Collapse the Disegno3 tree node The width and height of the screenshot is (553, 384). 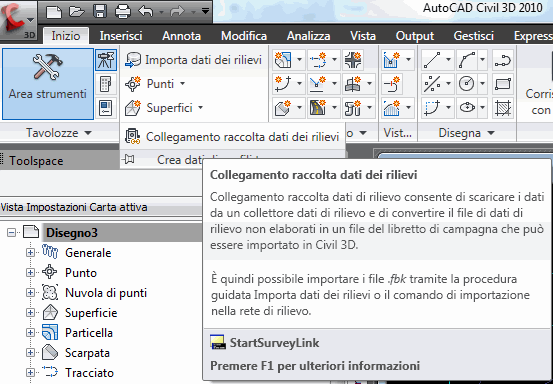[12, 233]
